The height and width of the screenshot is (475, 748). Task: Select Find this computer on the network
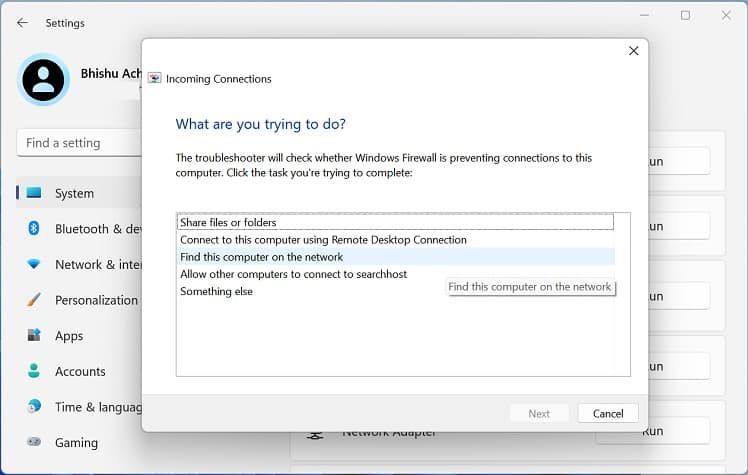tap(395, 257)
